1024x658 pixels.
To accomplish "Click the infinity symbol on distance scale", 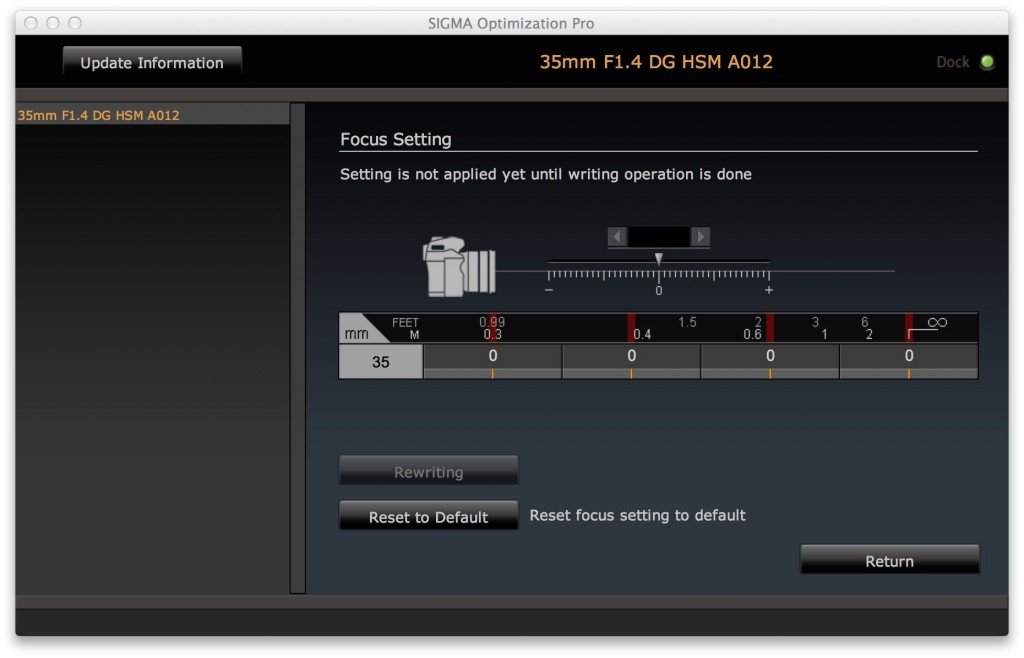I will pyautogui.click(x=937, y=323).
